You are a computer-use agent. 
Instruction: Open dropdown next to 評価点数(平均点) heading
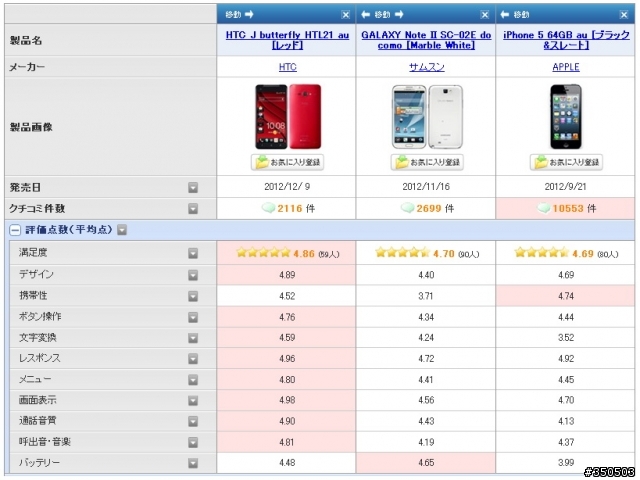tap(122, 230)
